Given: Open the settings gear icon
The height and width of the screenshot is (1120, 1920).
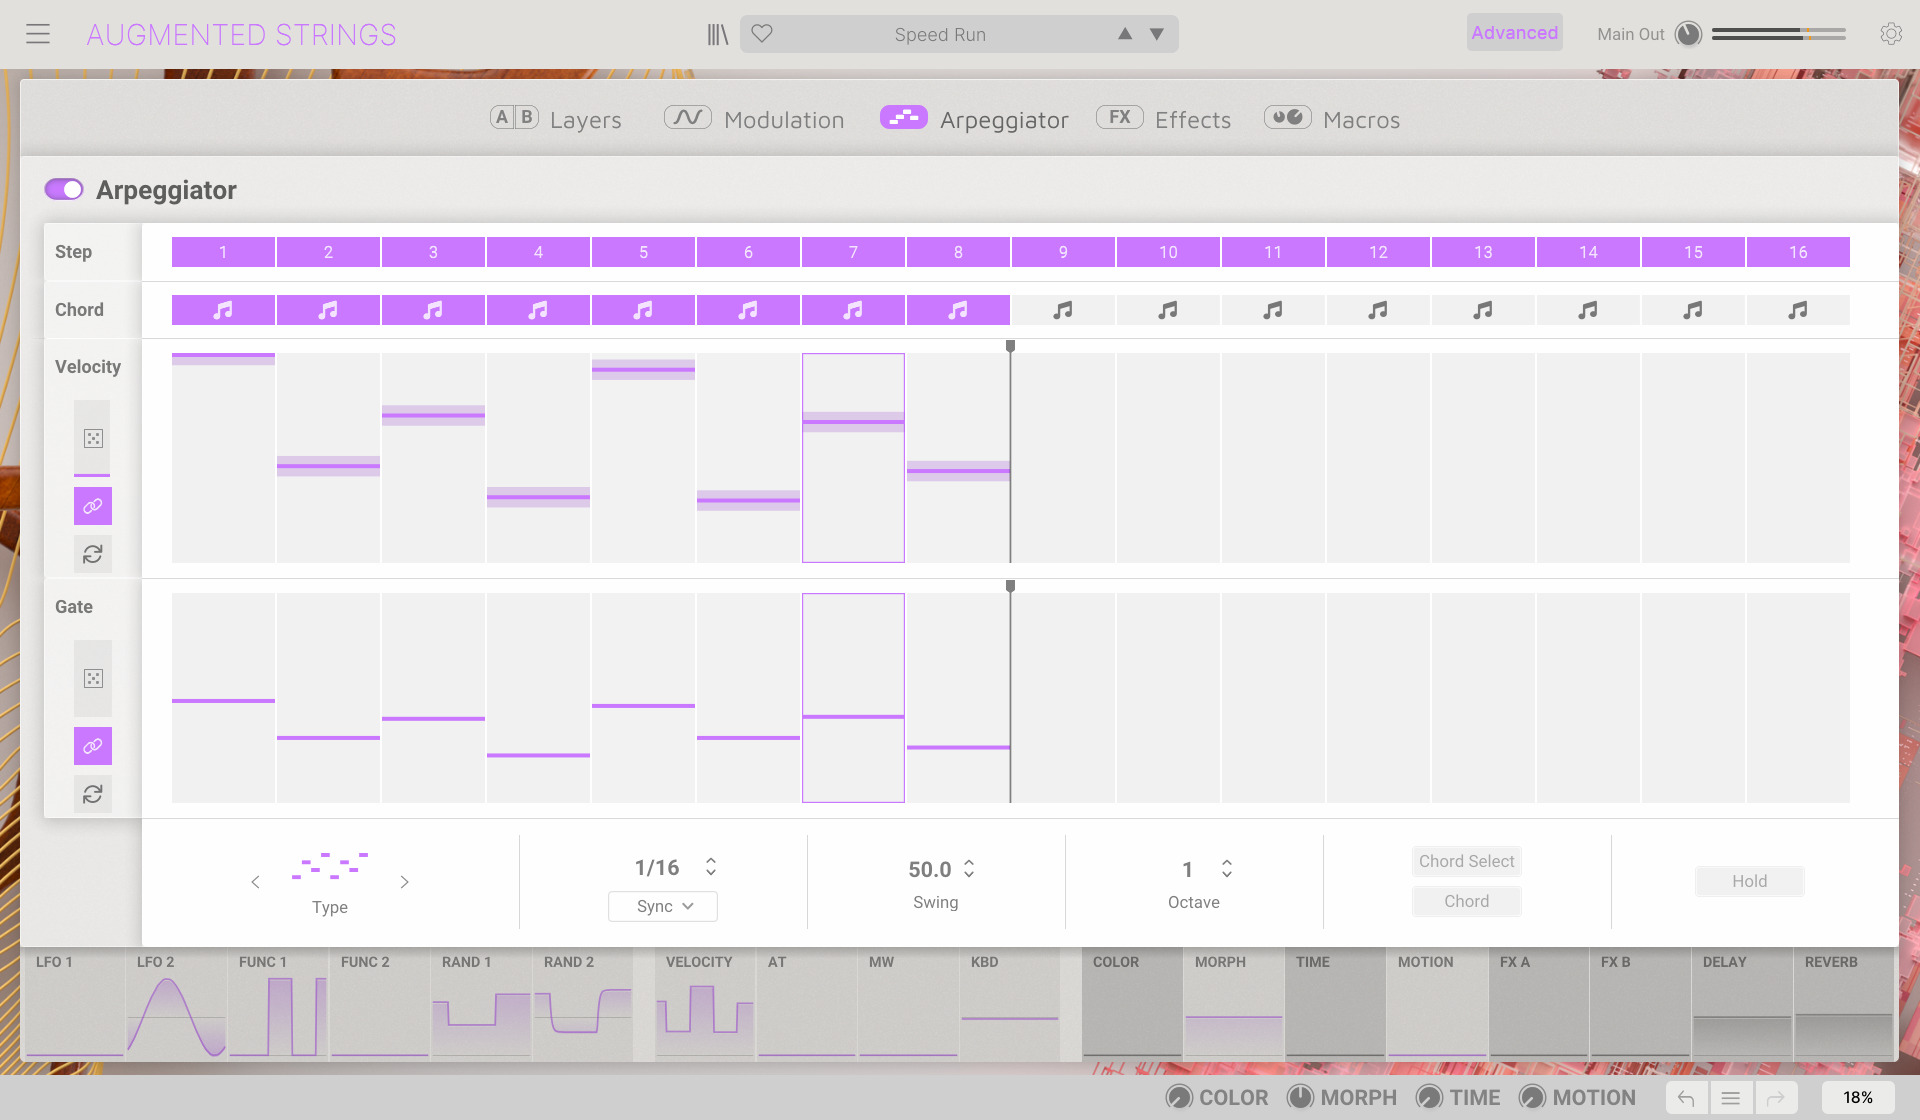Looking at the screenshot, I should (x=1890, y=34).
